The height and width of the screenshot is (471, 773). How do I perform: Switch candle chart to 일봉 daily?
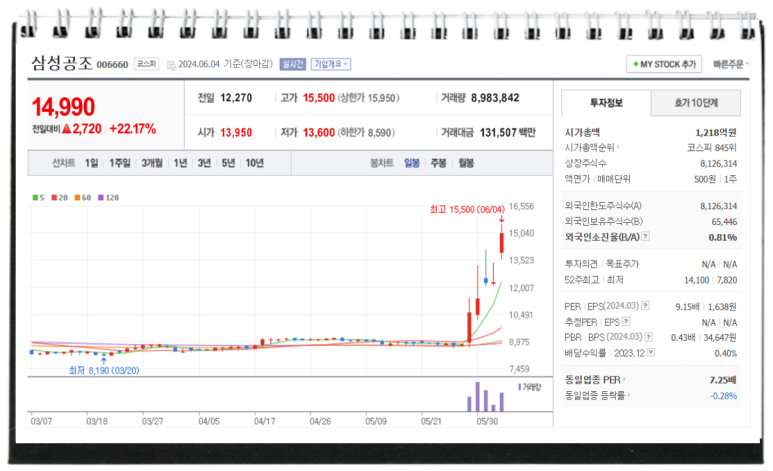(411, 163)
